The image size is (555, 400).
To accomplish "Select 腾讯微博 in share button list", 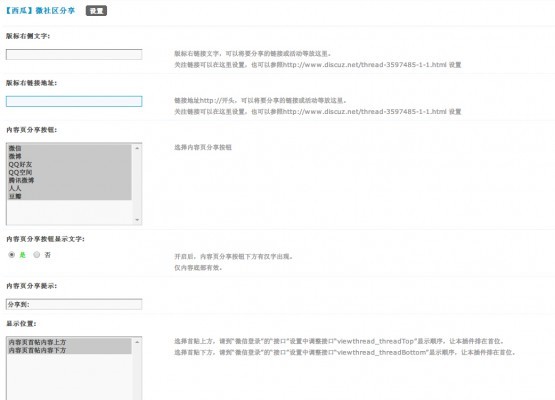I will pyautogui.click(x=70, y=180).
